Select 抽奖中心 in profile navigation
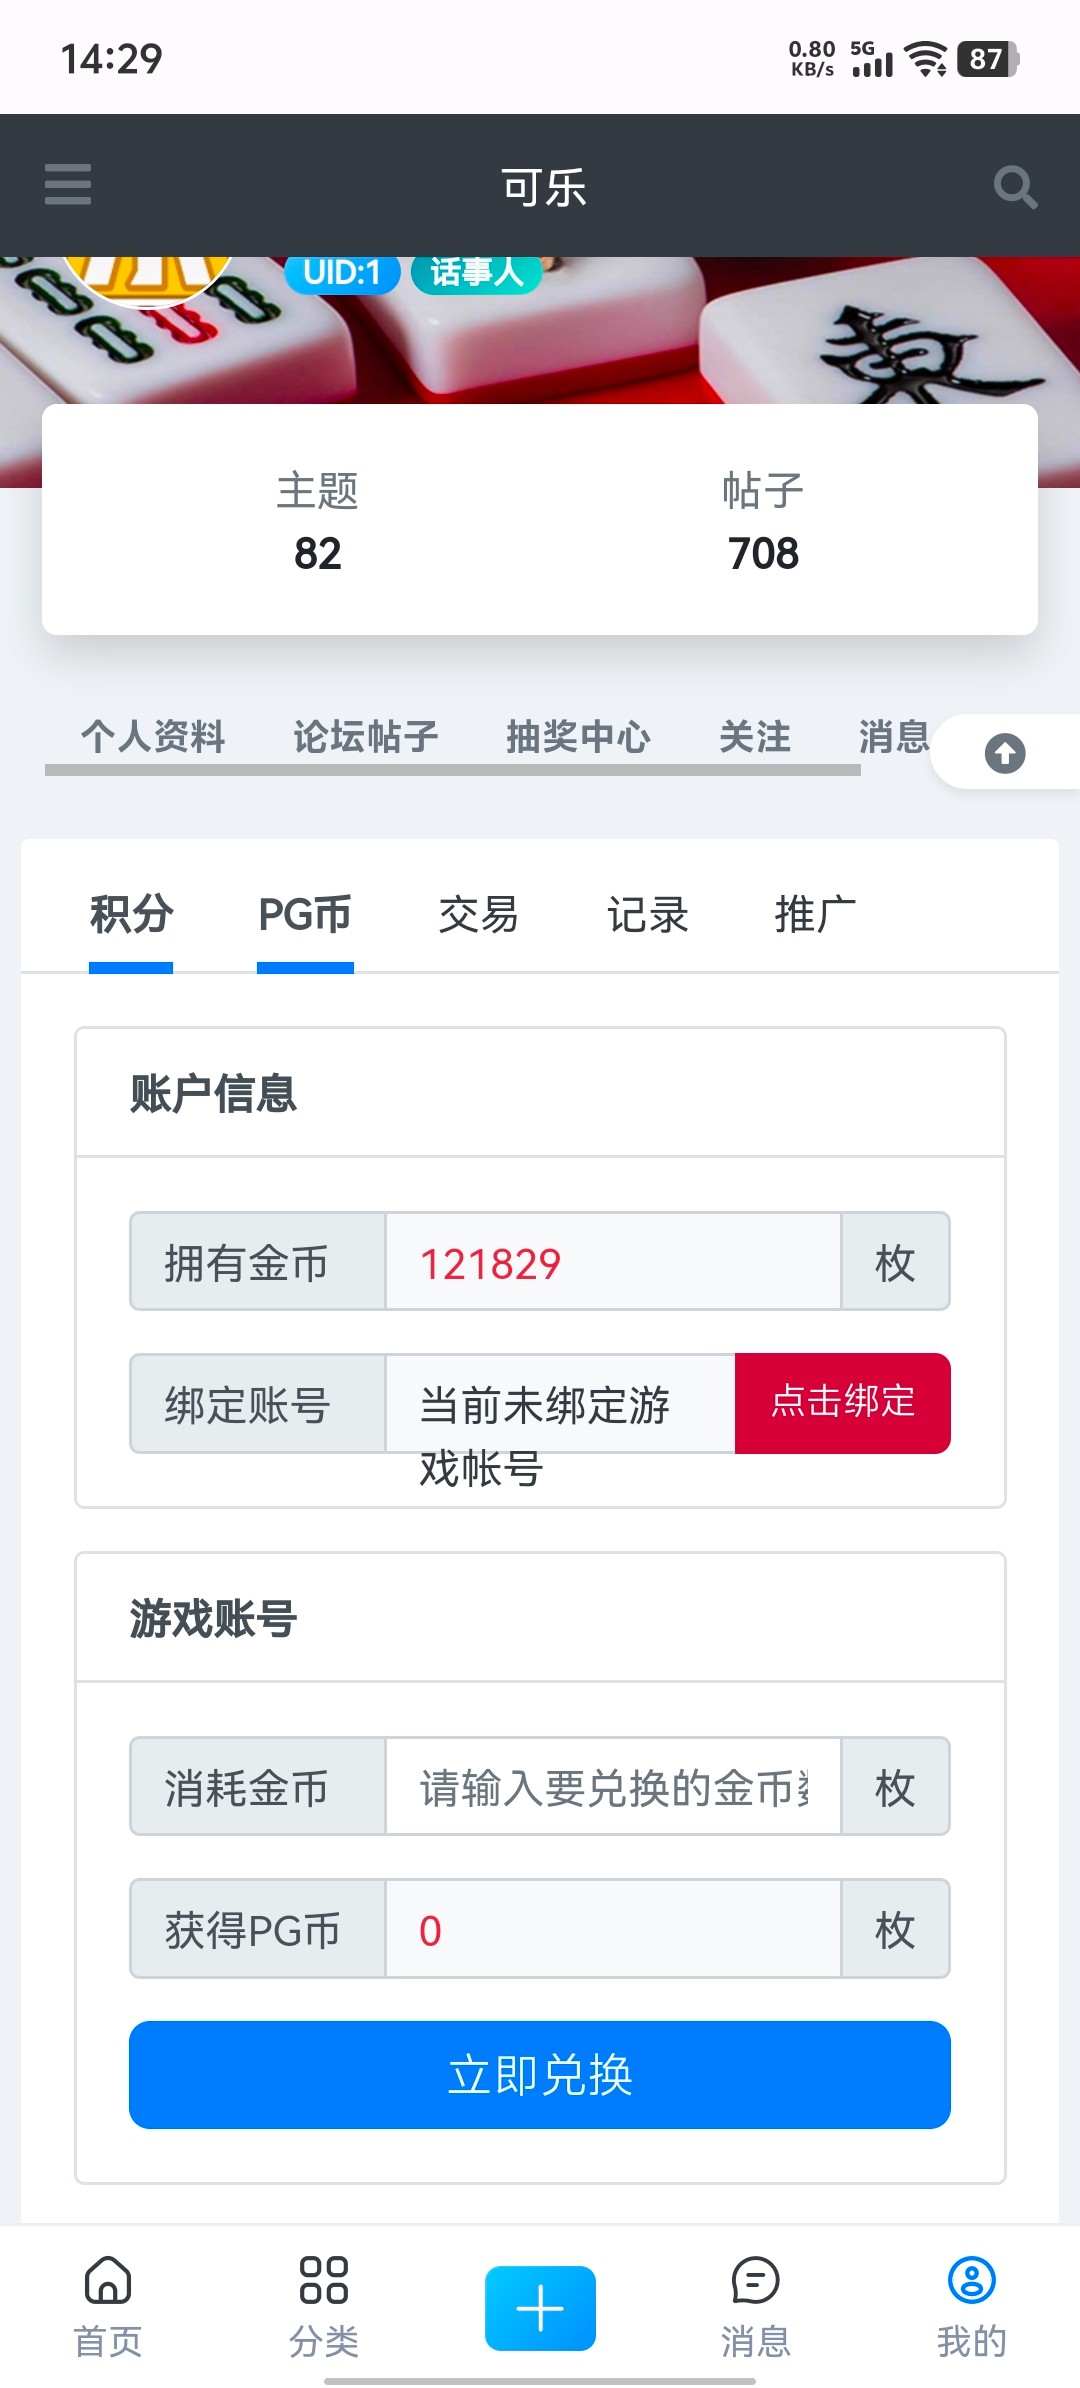The height and width of the screenshot is (2388, 1080). [x=578, y=737]
